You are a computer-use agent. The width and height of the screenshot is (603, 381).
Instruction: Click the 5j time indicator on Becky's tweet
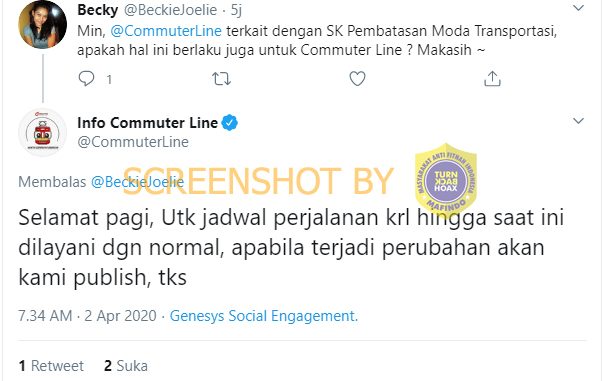point(236,10)
